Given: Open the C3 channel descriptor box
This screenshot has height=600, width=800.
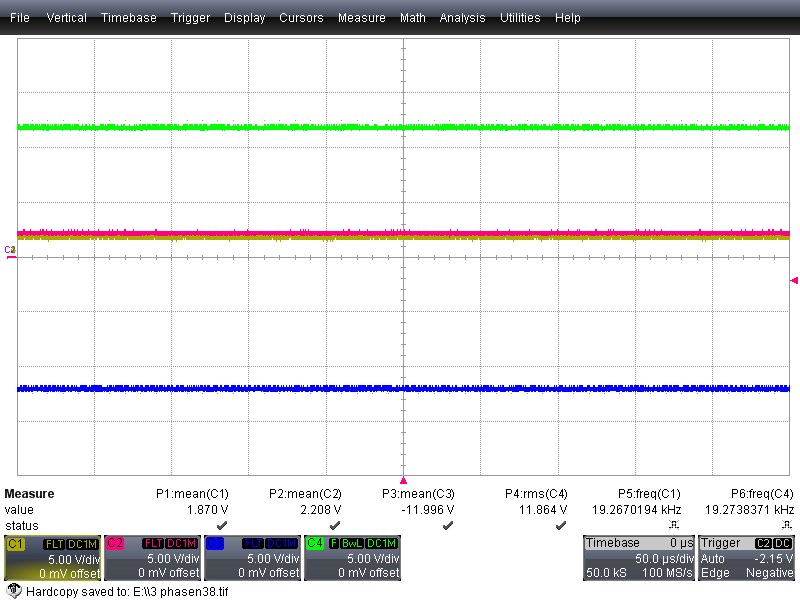Looking at the screenshot, I should coord(253,558).
